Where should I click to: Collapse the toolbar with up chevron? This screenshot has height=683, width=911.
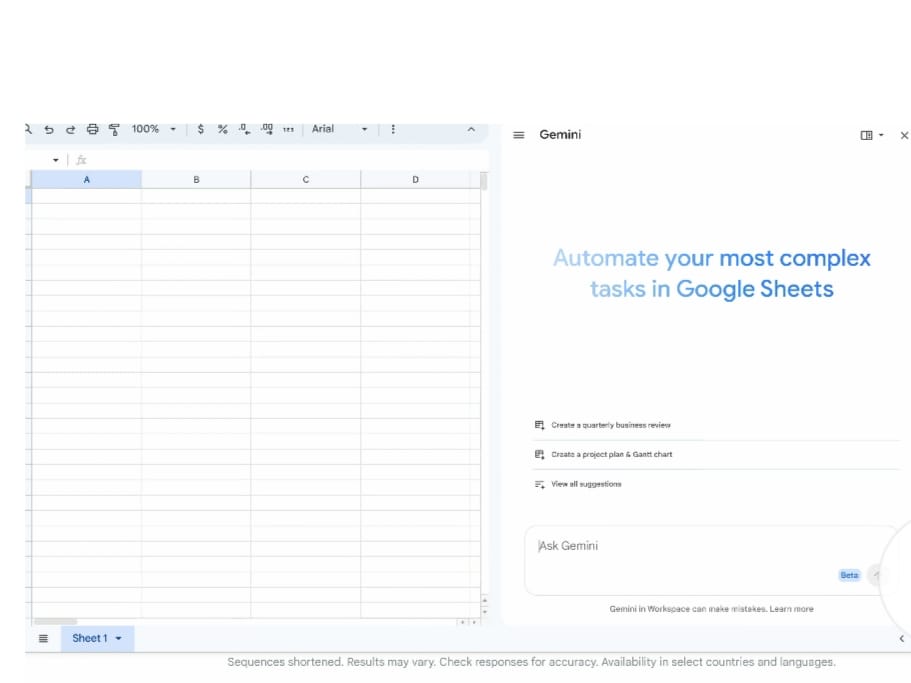[x=471, y=129]
